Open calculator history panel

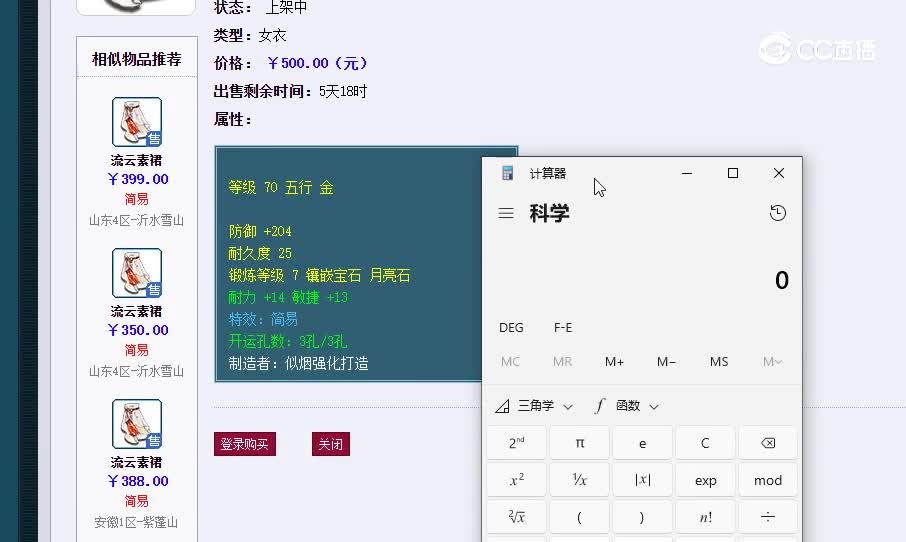(778, 213)
